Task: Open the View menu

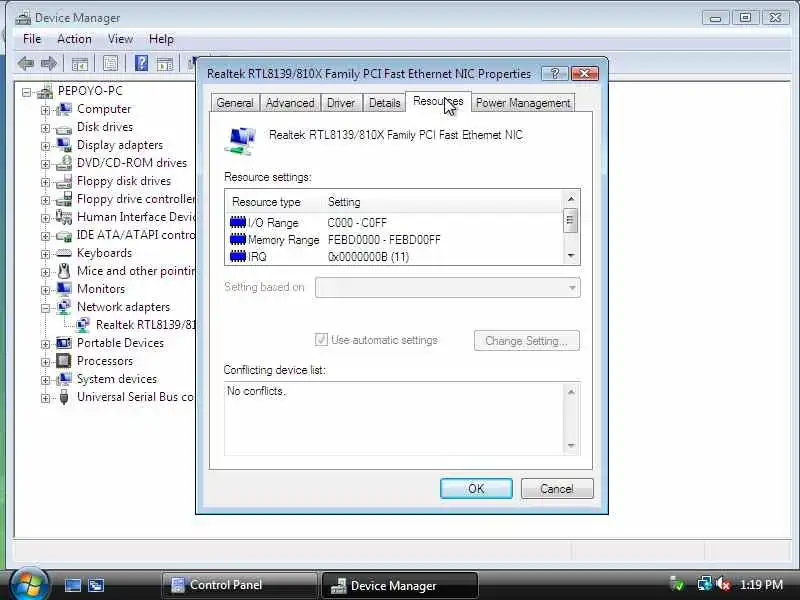Action: tap(120, 39)
